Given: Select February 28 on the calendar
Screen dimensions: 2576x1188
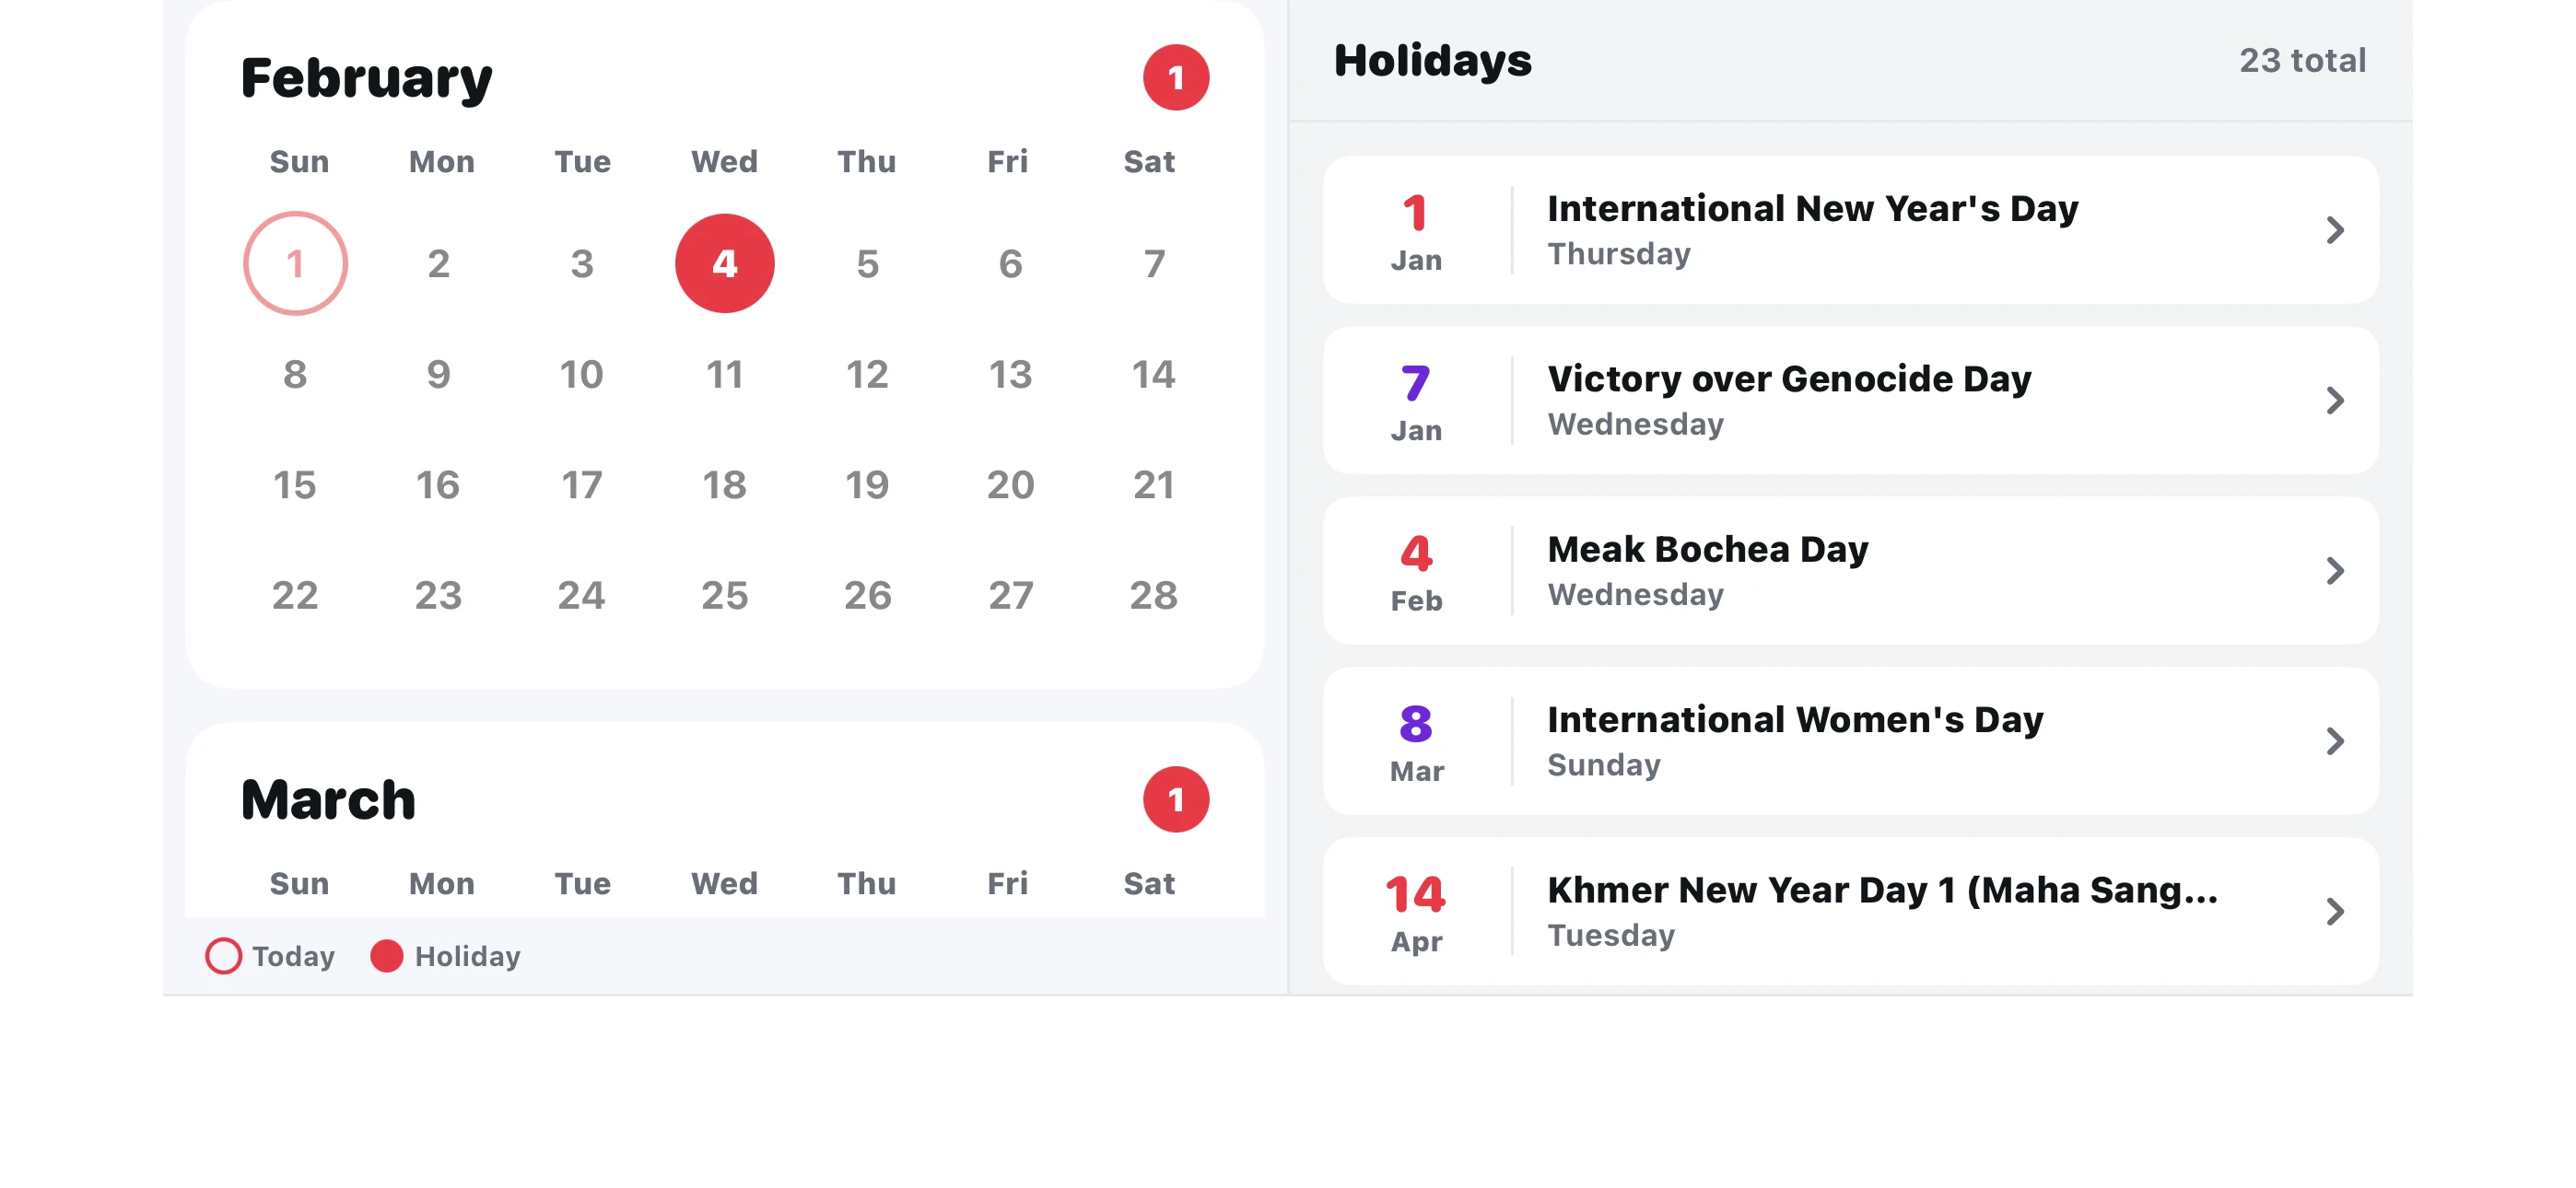Looking at the screenshot, I should [1152, 595].
